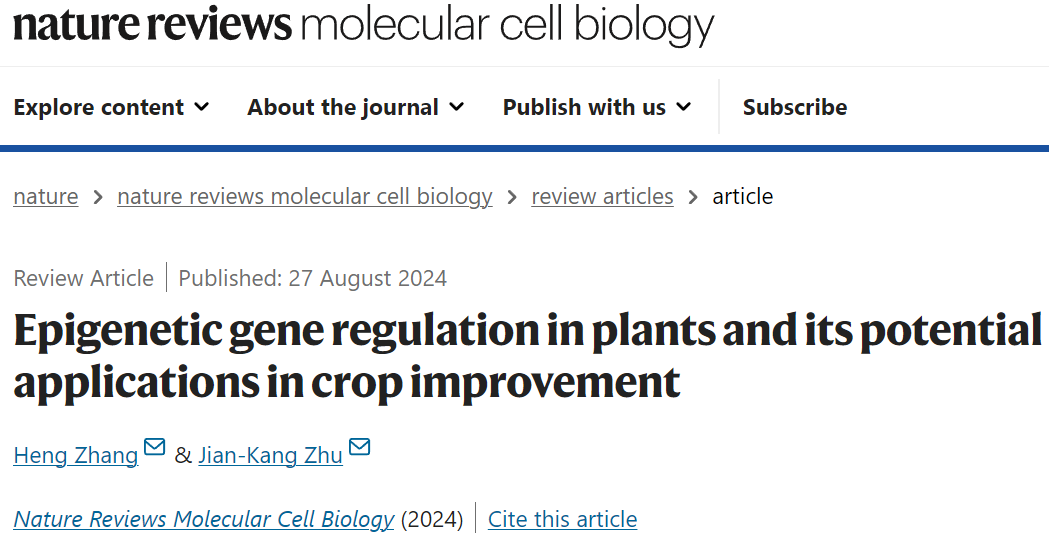Click the chevron after the nature breadcrumb
The width and height of the screenshot is (1049, 537).
click(98, 197)
